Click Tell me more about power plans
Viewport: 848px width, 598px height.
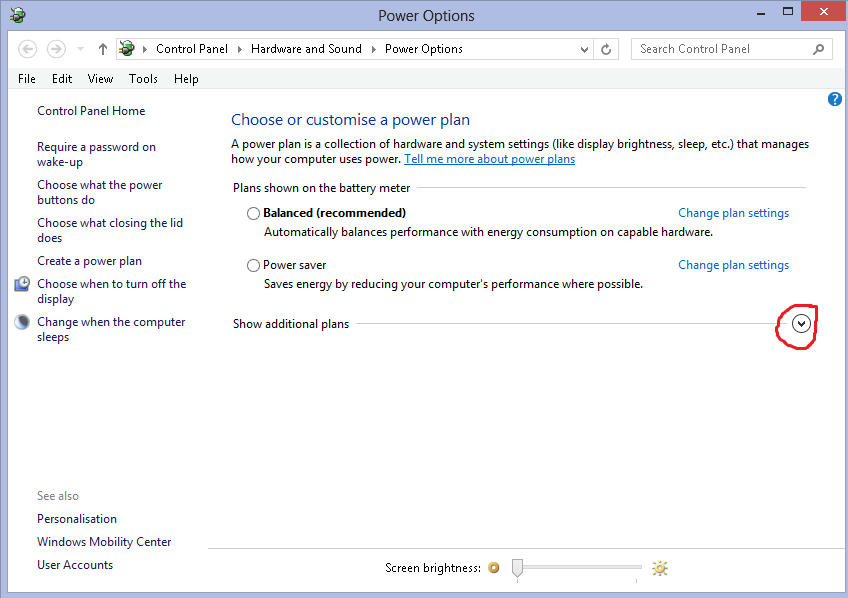(x=489, y=159)
